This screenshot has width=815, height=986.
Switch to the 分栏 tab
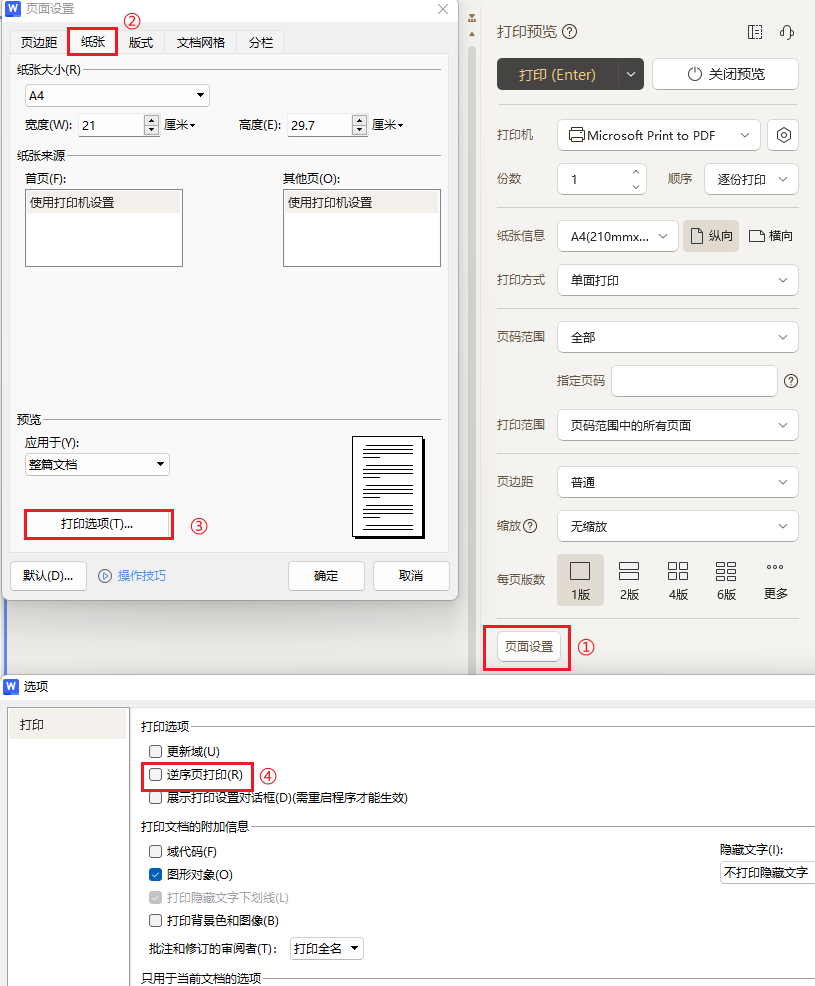coord(260,42)
